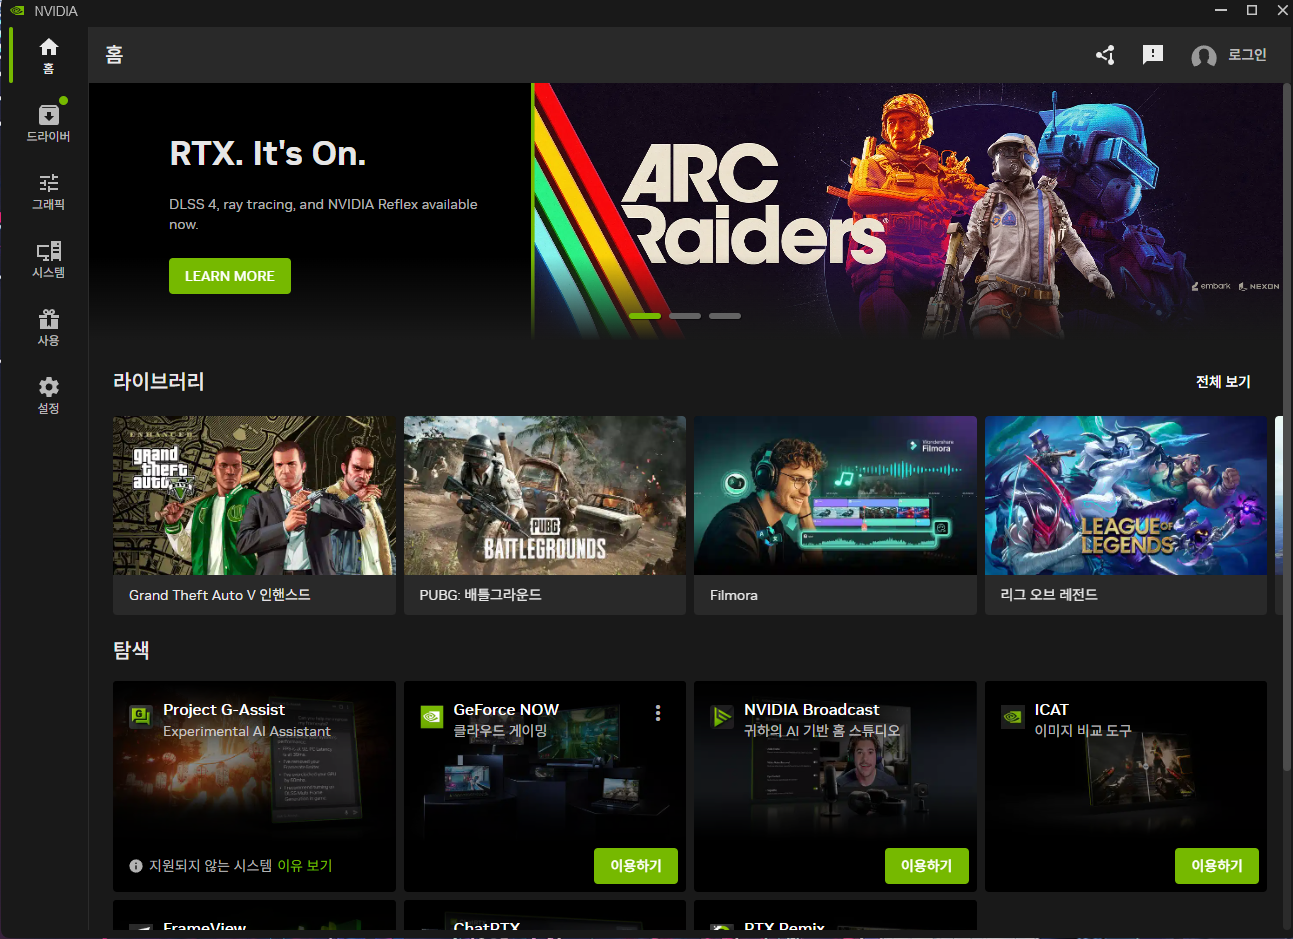
Task: Maximize the NVIDIA app window
Action: click(x=1251, y=10)
